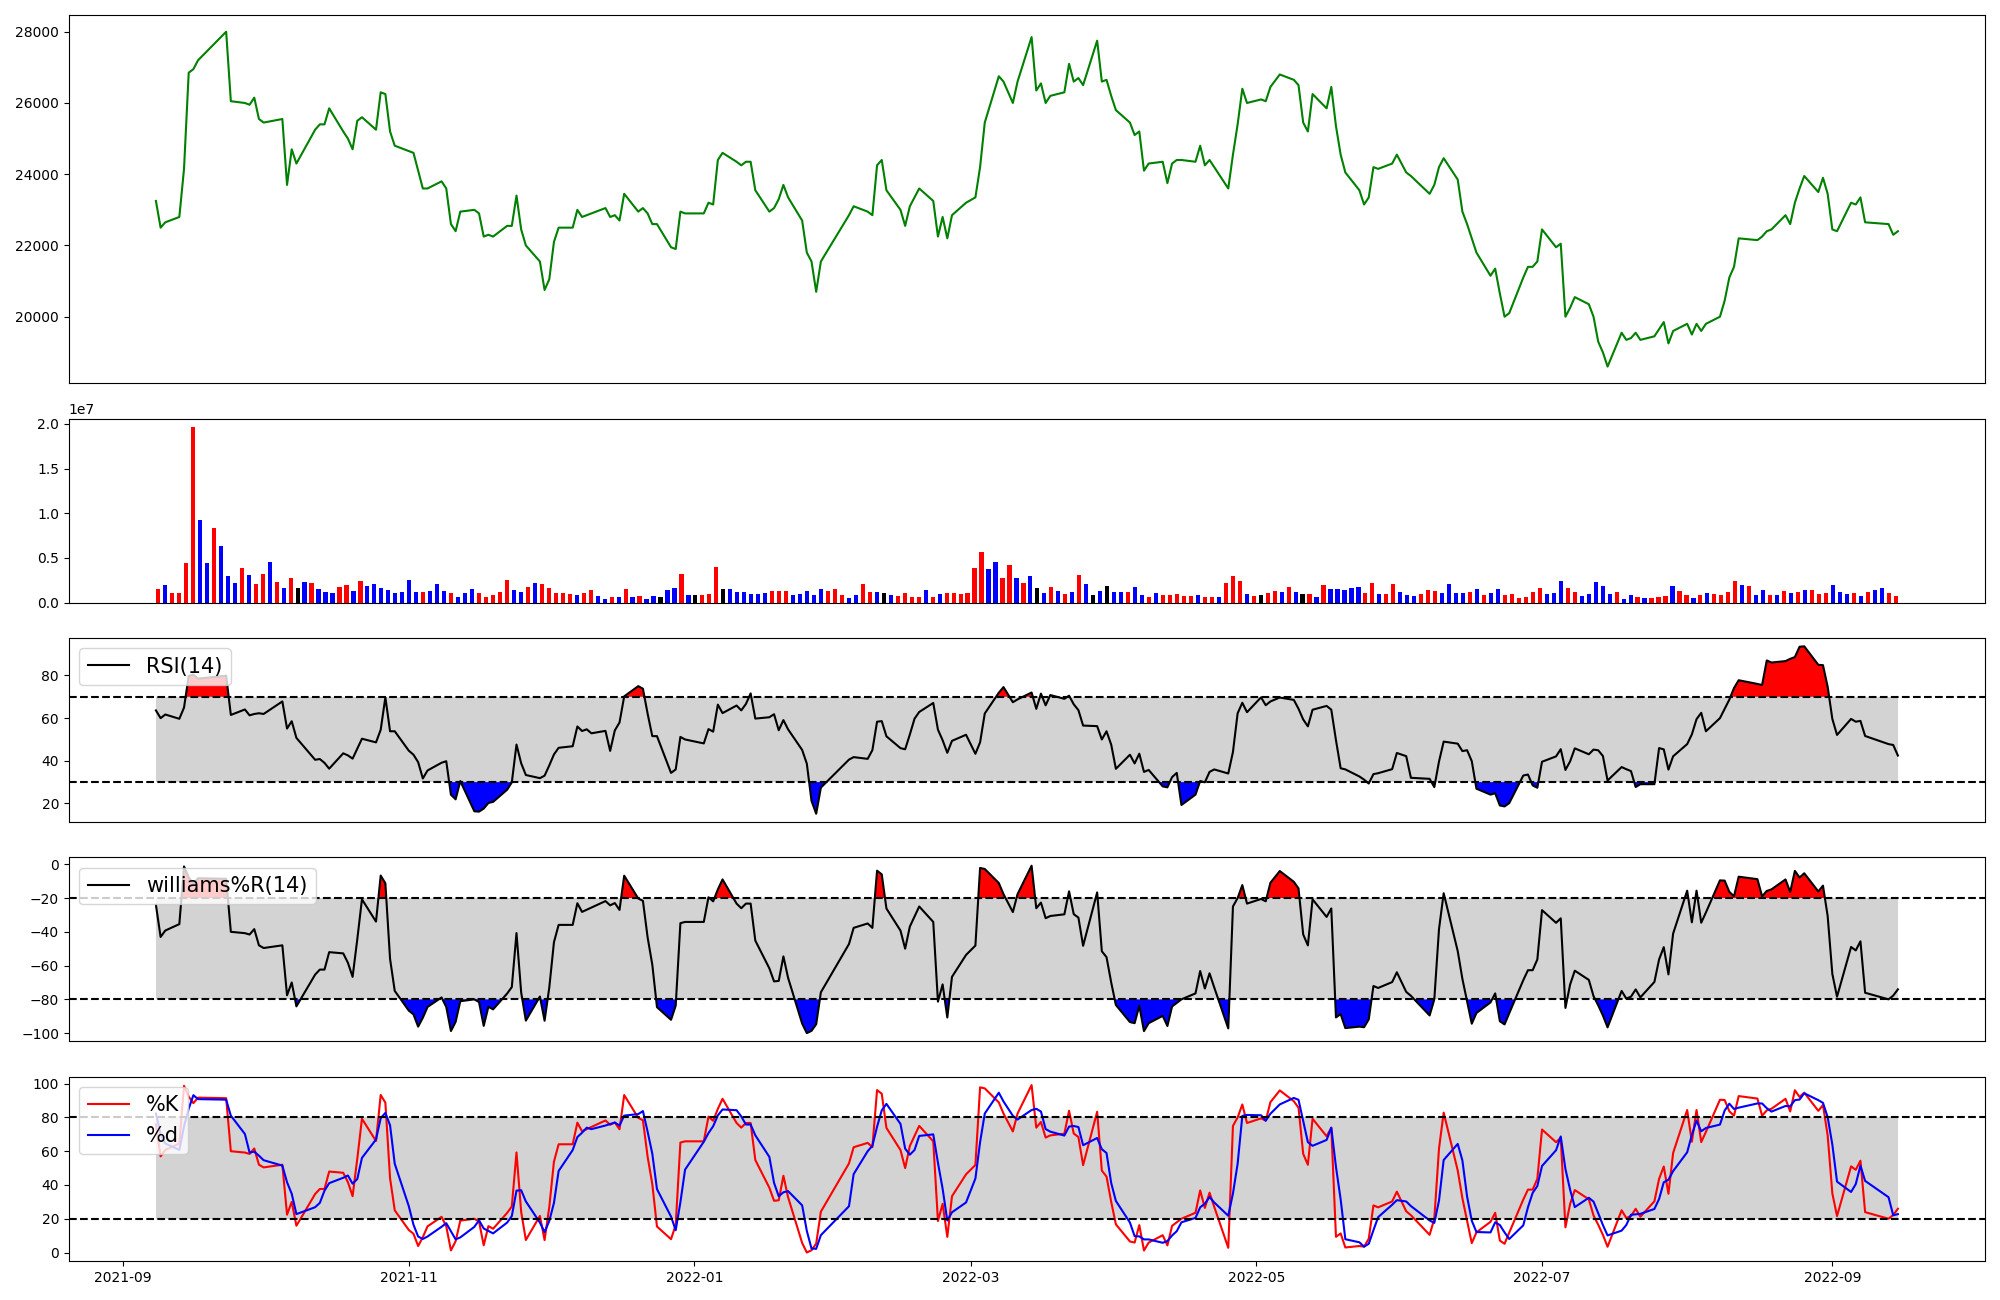Click the 20000 price axis tick label

pos(36,317)
